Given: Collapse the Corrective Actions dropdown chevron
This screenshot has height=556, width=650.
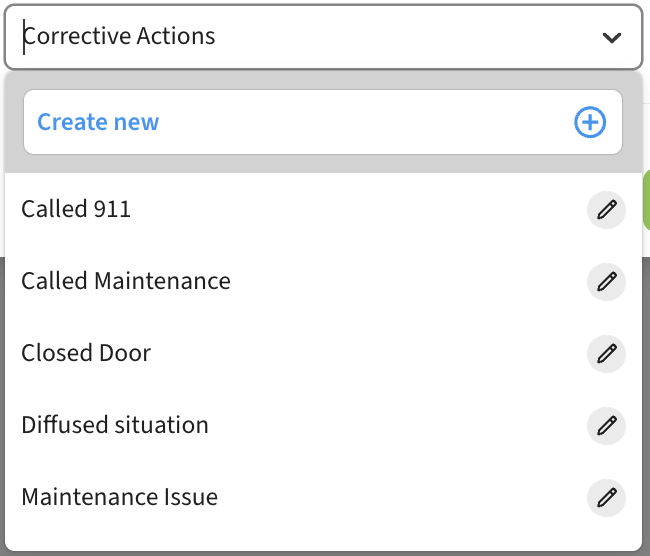Looking at the screenshot, I should click(611, 38).
